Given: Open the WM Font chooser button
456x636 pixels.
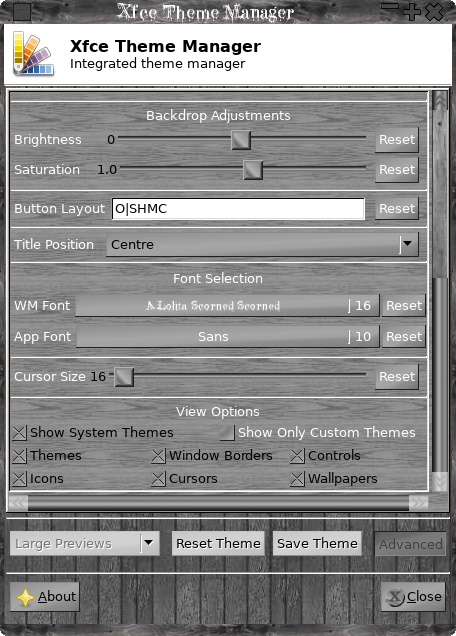Looking at the screenshot, I should click(x=228, y=305).
